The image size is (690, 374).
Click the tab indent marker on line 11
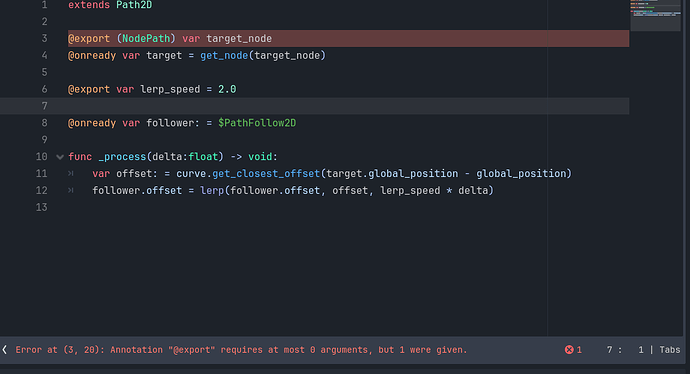pos(71,174)
